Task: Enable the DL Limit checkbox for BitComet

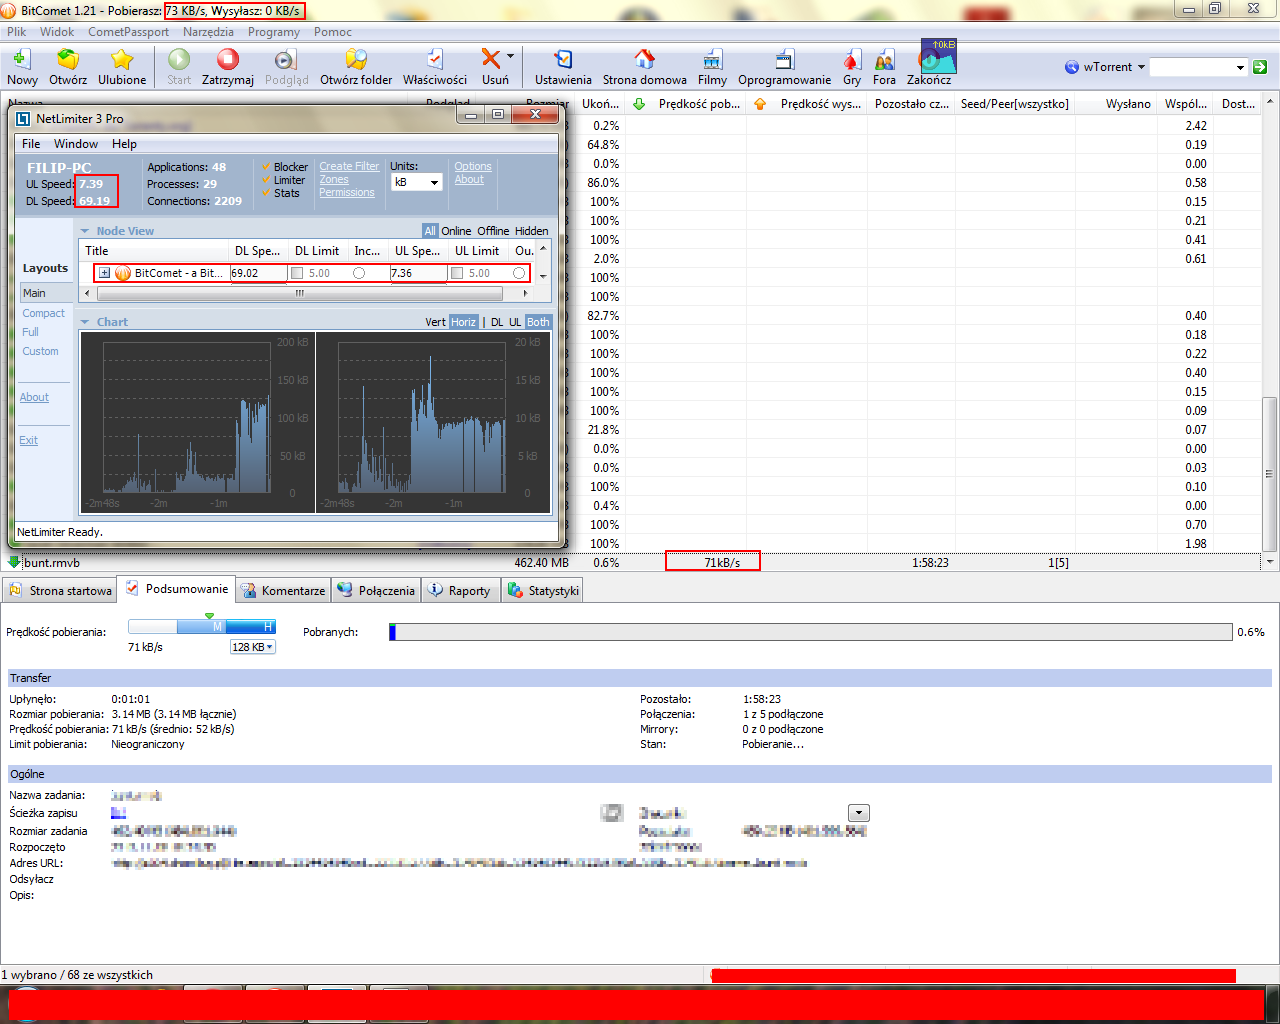Action: (x=297, y=273)
